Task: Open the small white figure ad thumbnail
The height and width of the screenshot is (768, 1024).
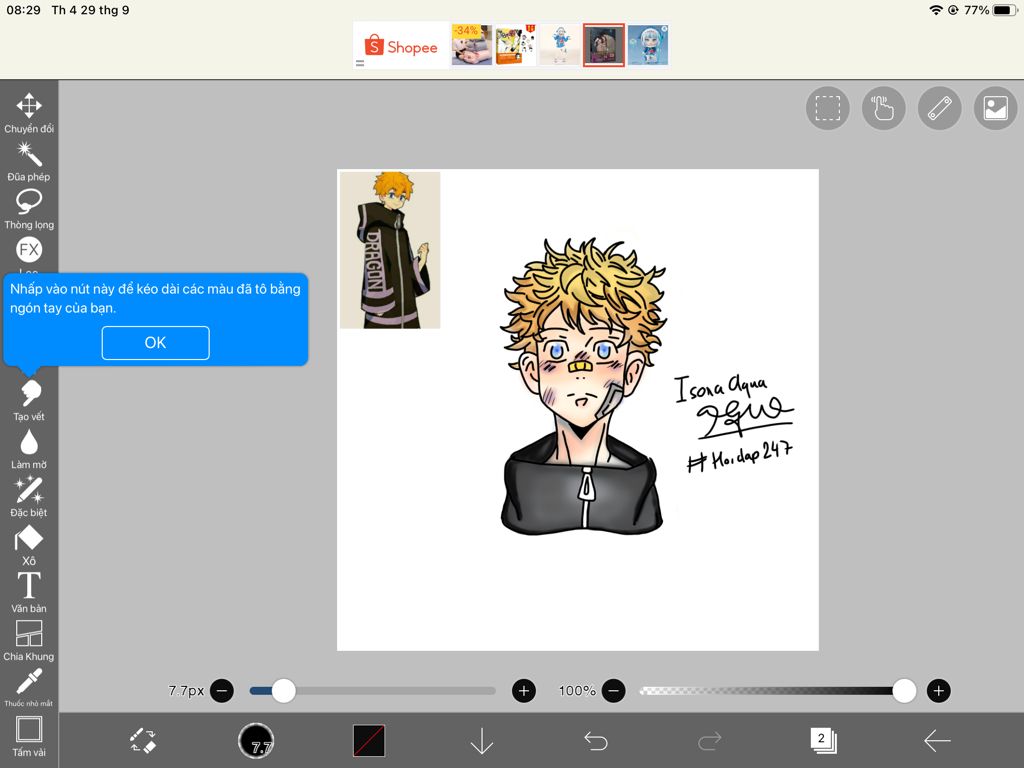Action: 560,45
